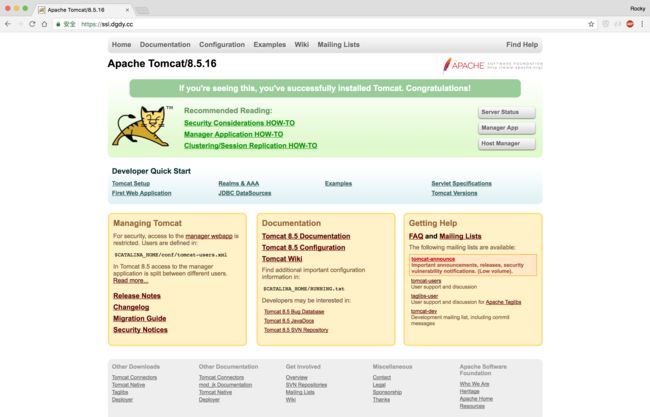Click the manager webapp link
Viewport: 650px width, 417px height.
(x=209, y=236)
